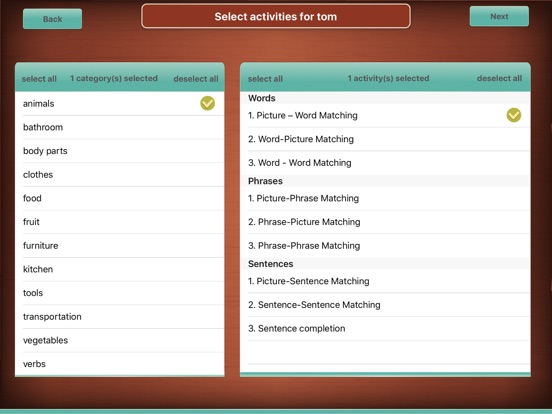
Task: Deselect all activities
Action: coord(499,79)
